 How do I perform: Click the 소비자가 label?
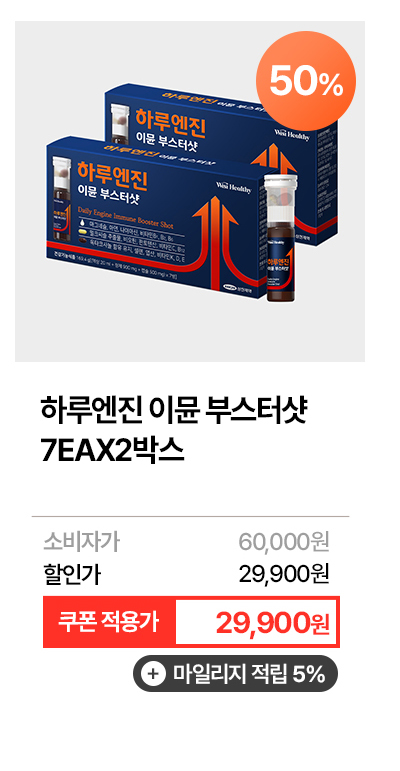[81, 542]
